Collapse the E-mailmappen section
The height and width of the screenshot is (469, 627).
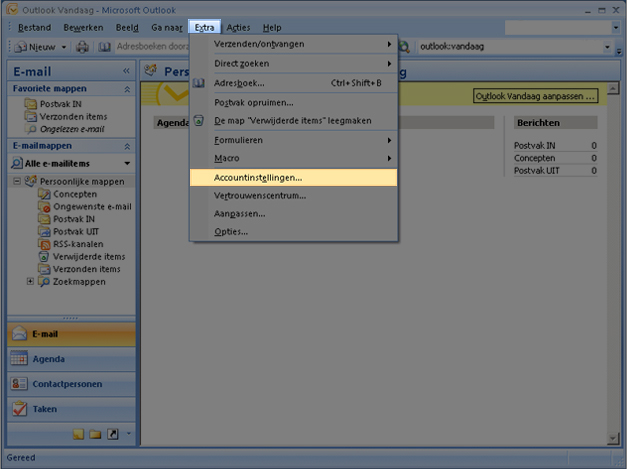(127, 146)
